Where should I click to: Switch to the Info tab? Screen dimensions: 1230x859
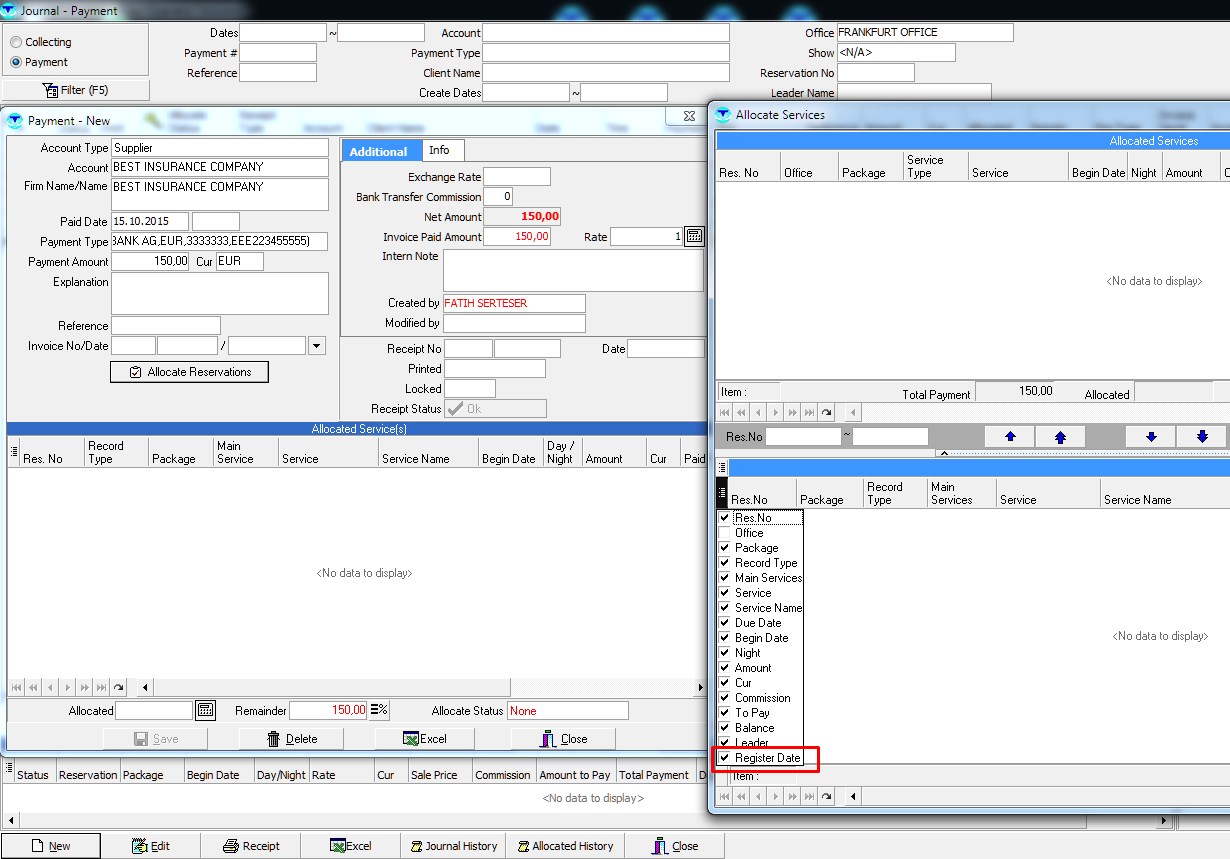[439, 150]
